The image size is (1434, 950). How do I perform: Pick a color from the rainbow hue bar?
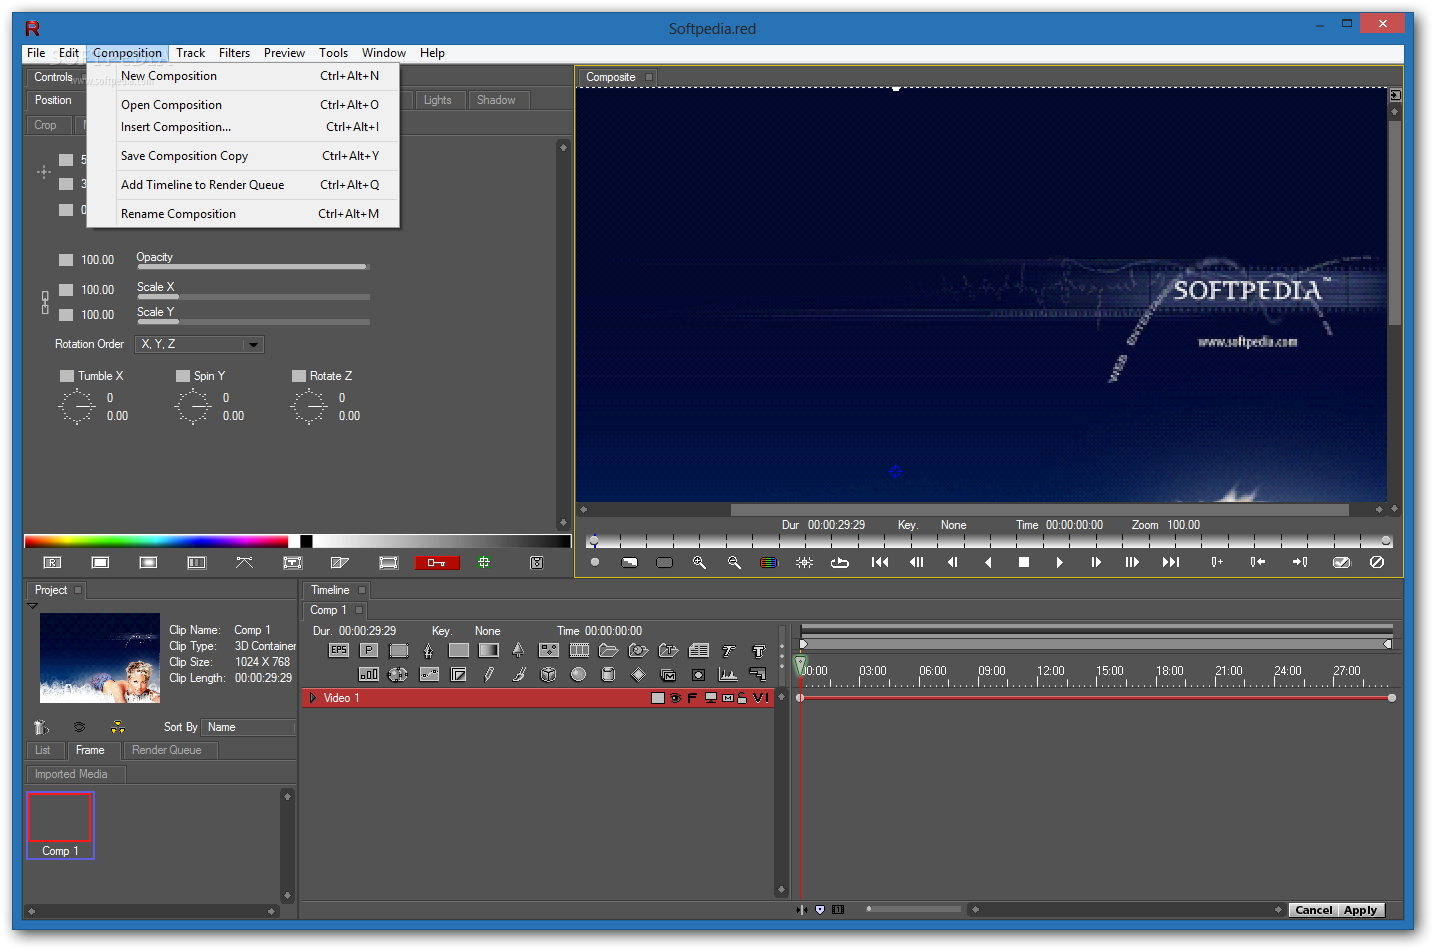[155, 541]
